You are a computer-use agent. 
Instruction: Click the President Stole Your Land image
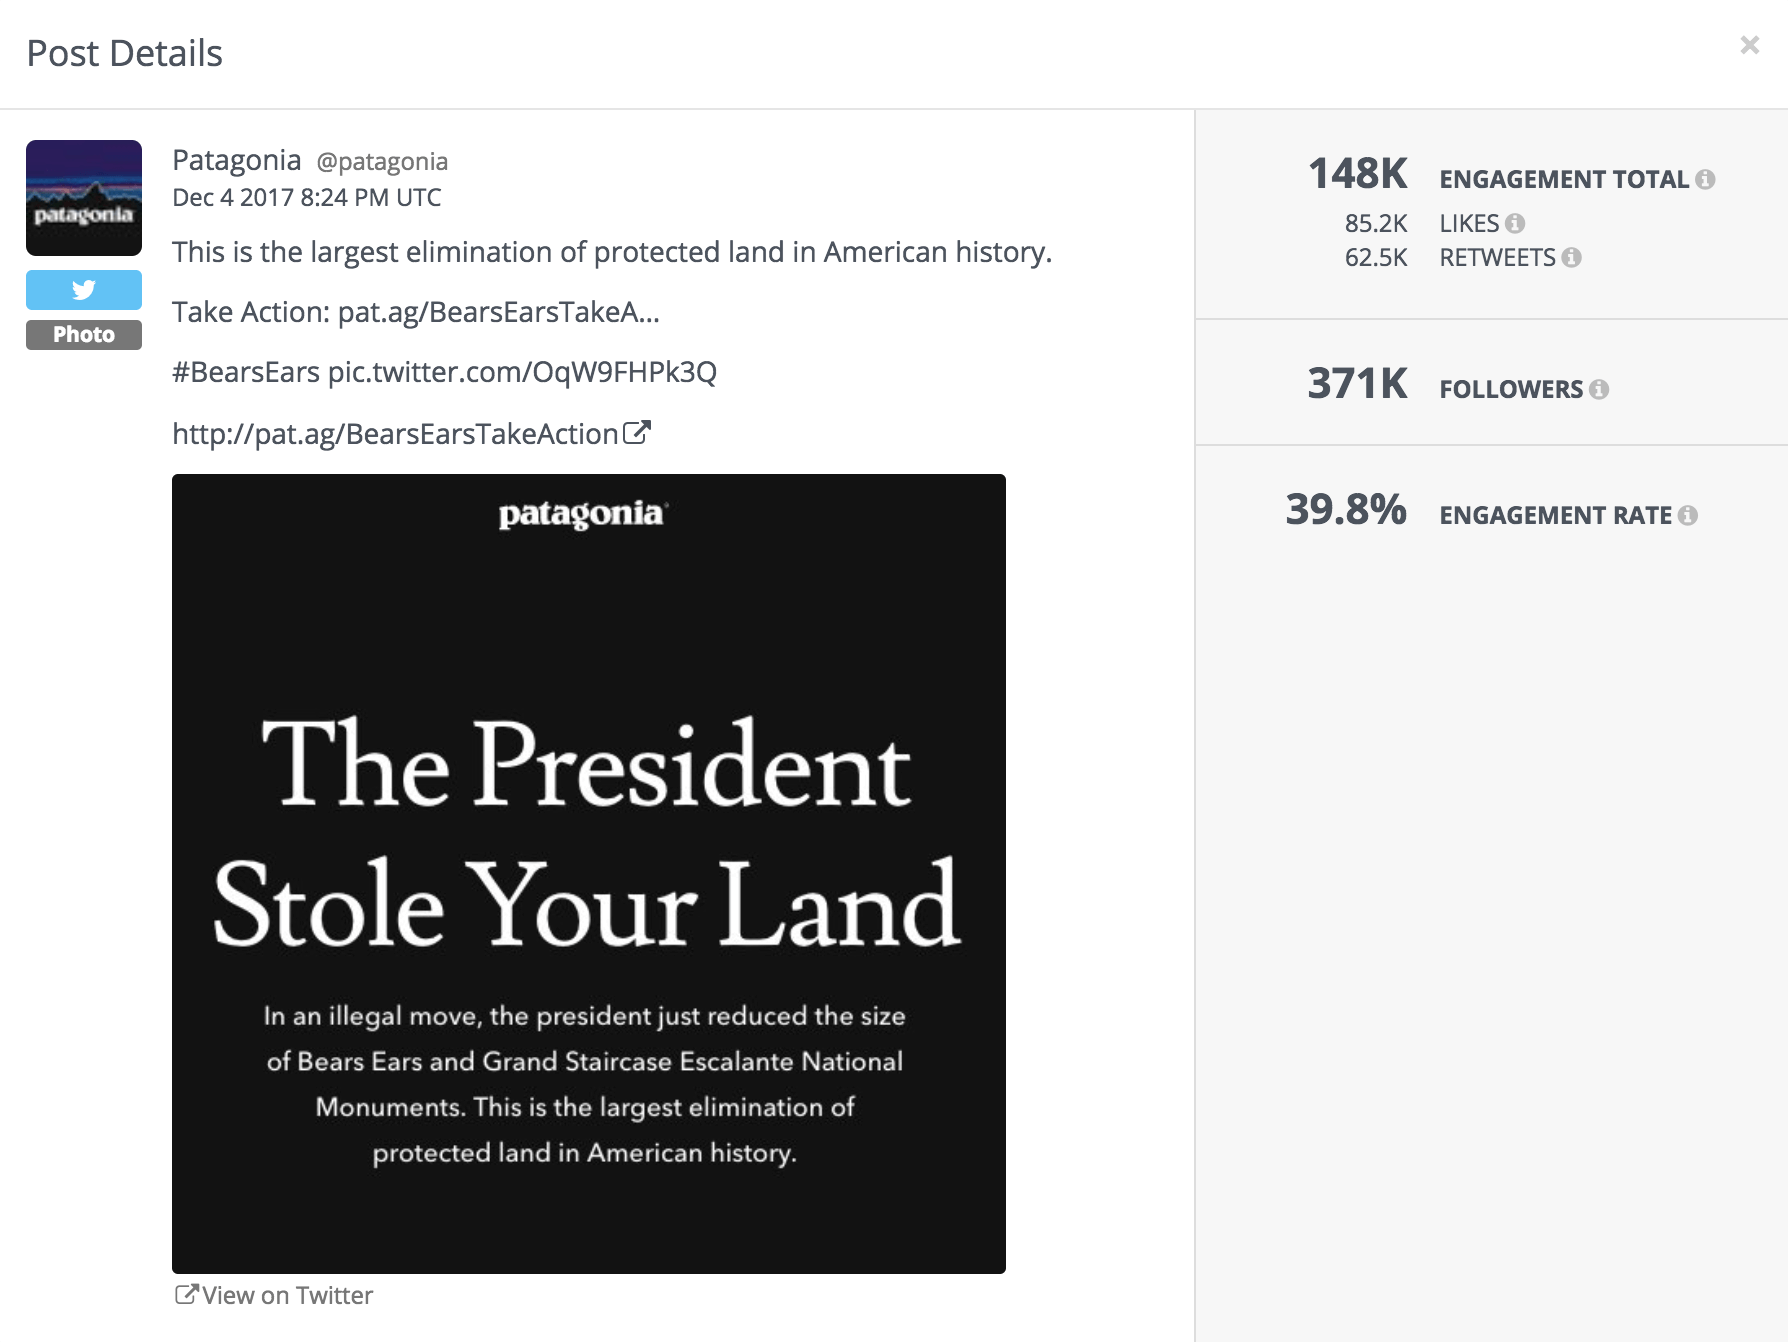589,873
